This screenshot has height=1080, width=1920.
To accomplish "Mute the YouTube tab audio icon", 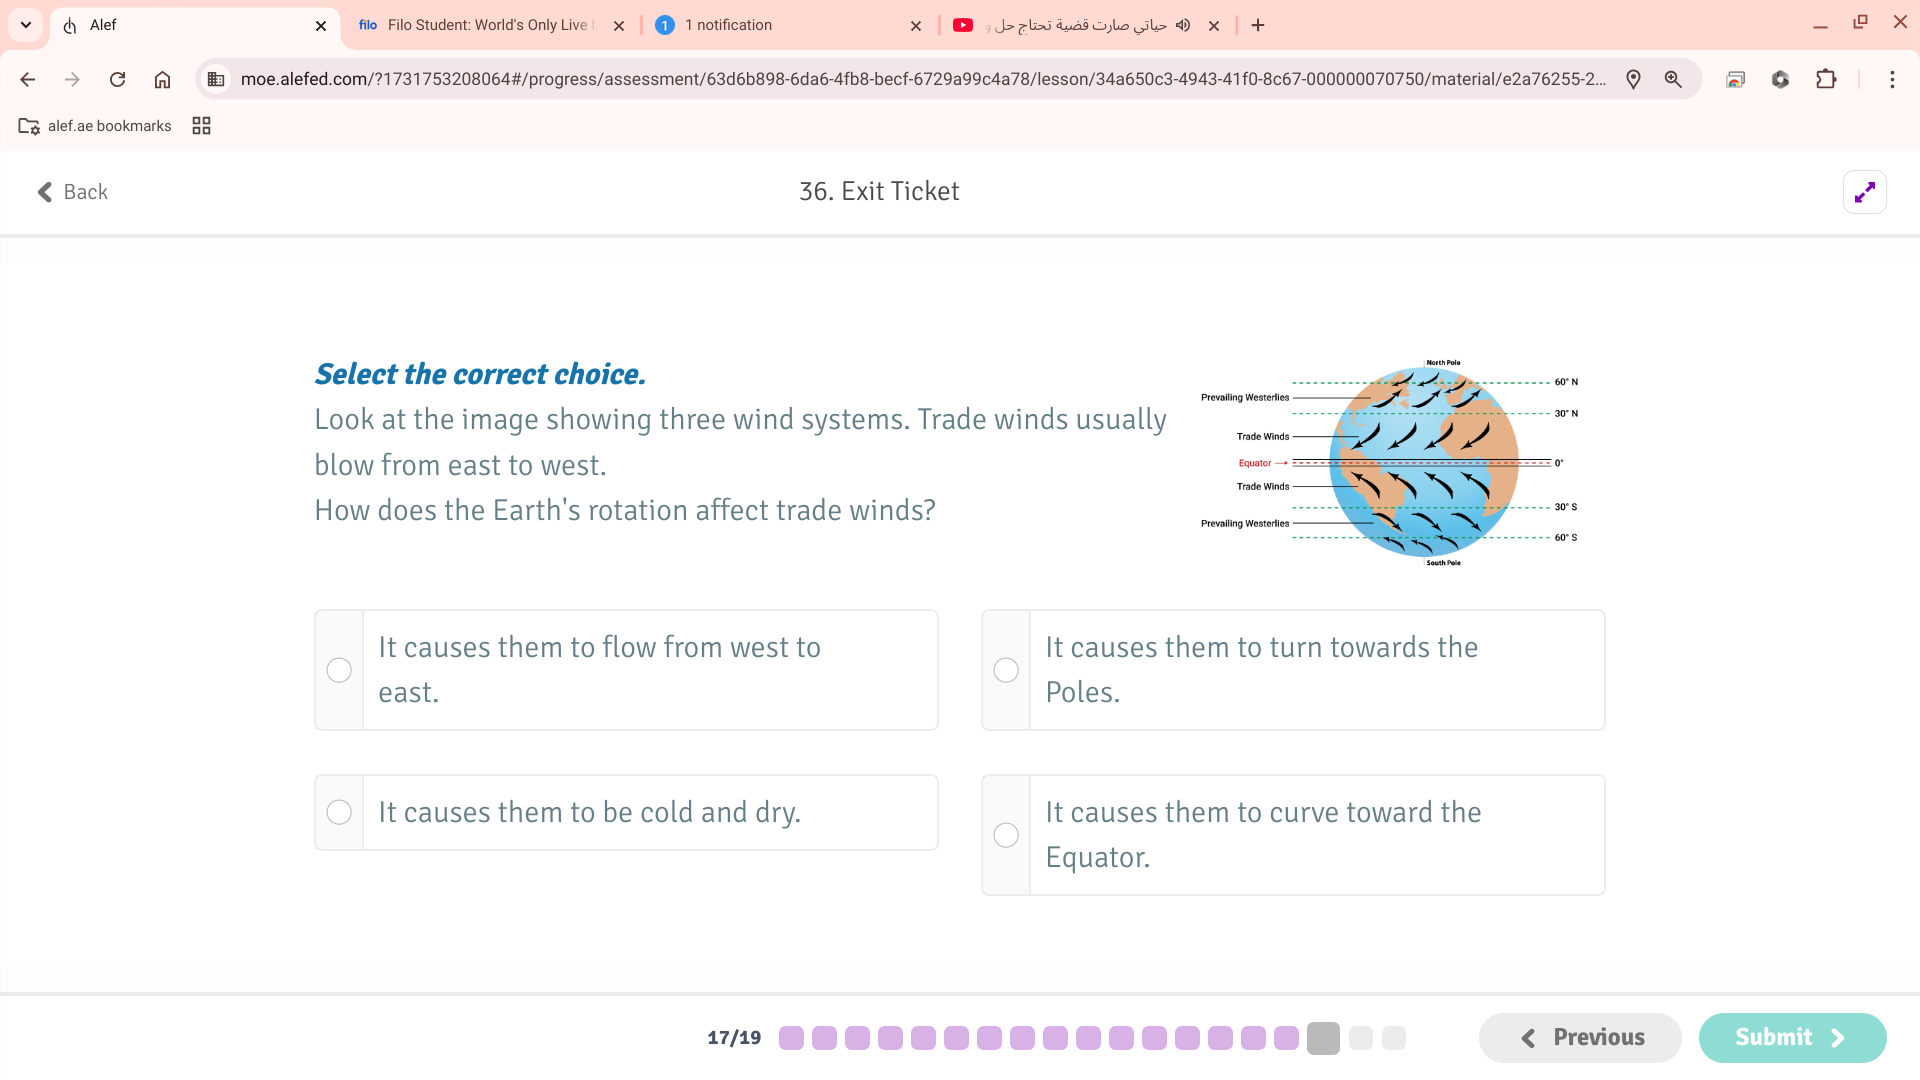I will coord(1183,25).
